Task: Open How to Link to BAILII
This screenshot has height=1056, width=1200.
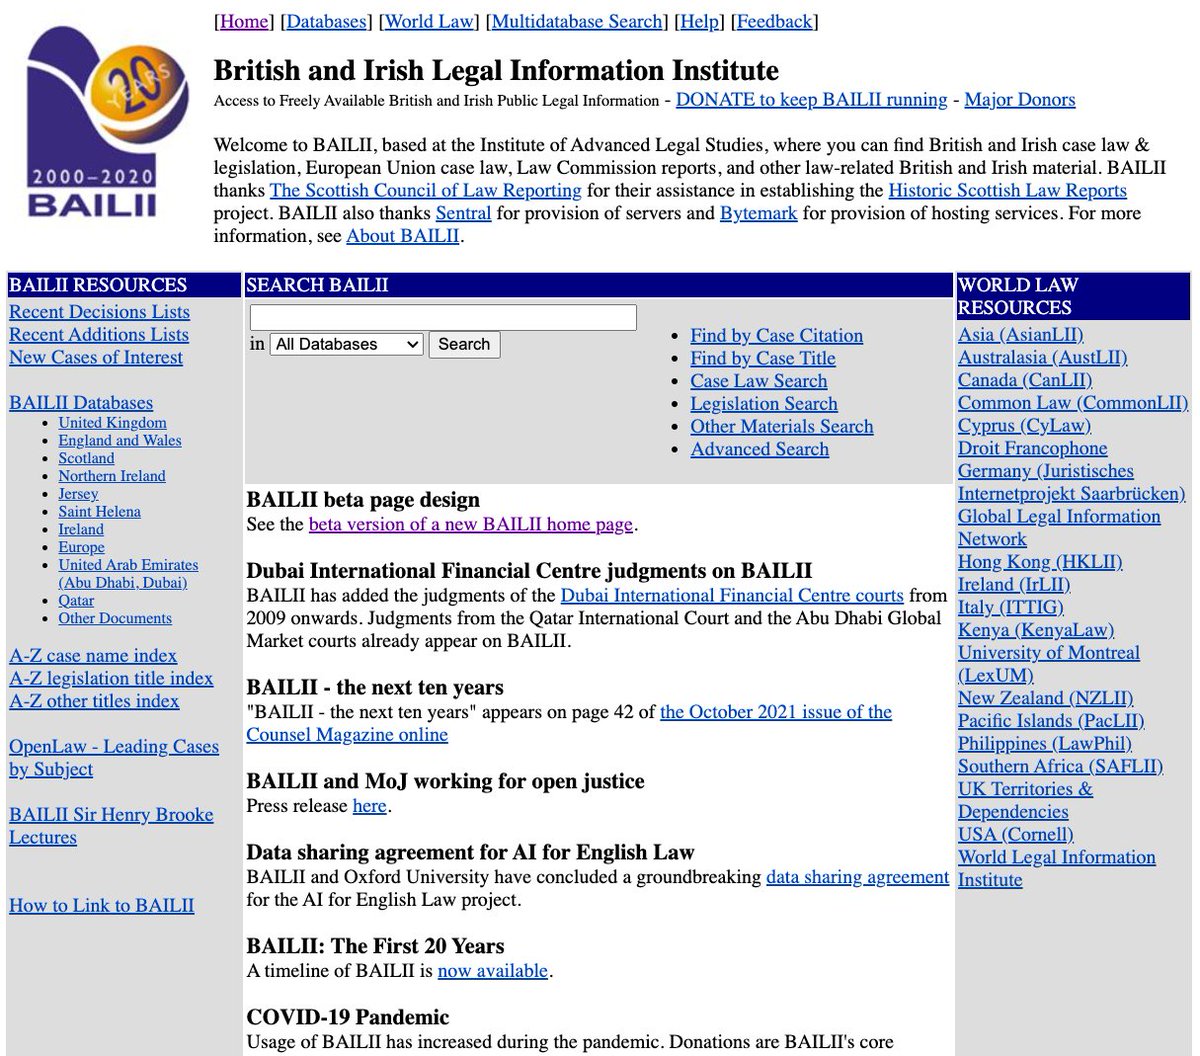Action: pyautogui.click(x=102, y=906)
